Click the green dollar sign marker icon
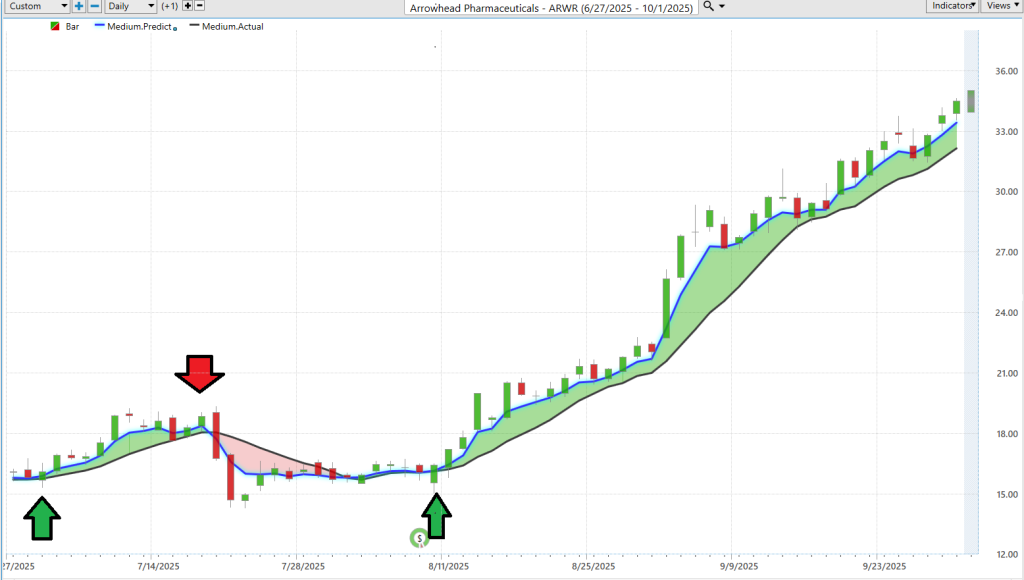1024x580 pixels. pyautogui.click(x=419, y=538)
